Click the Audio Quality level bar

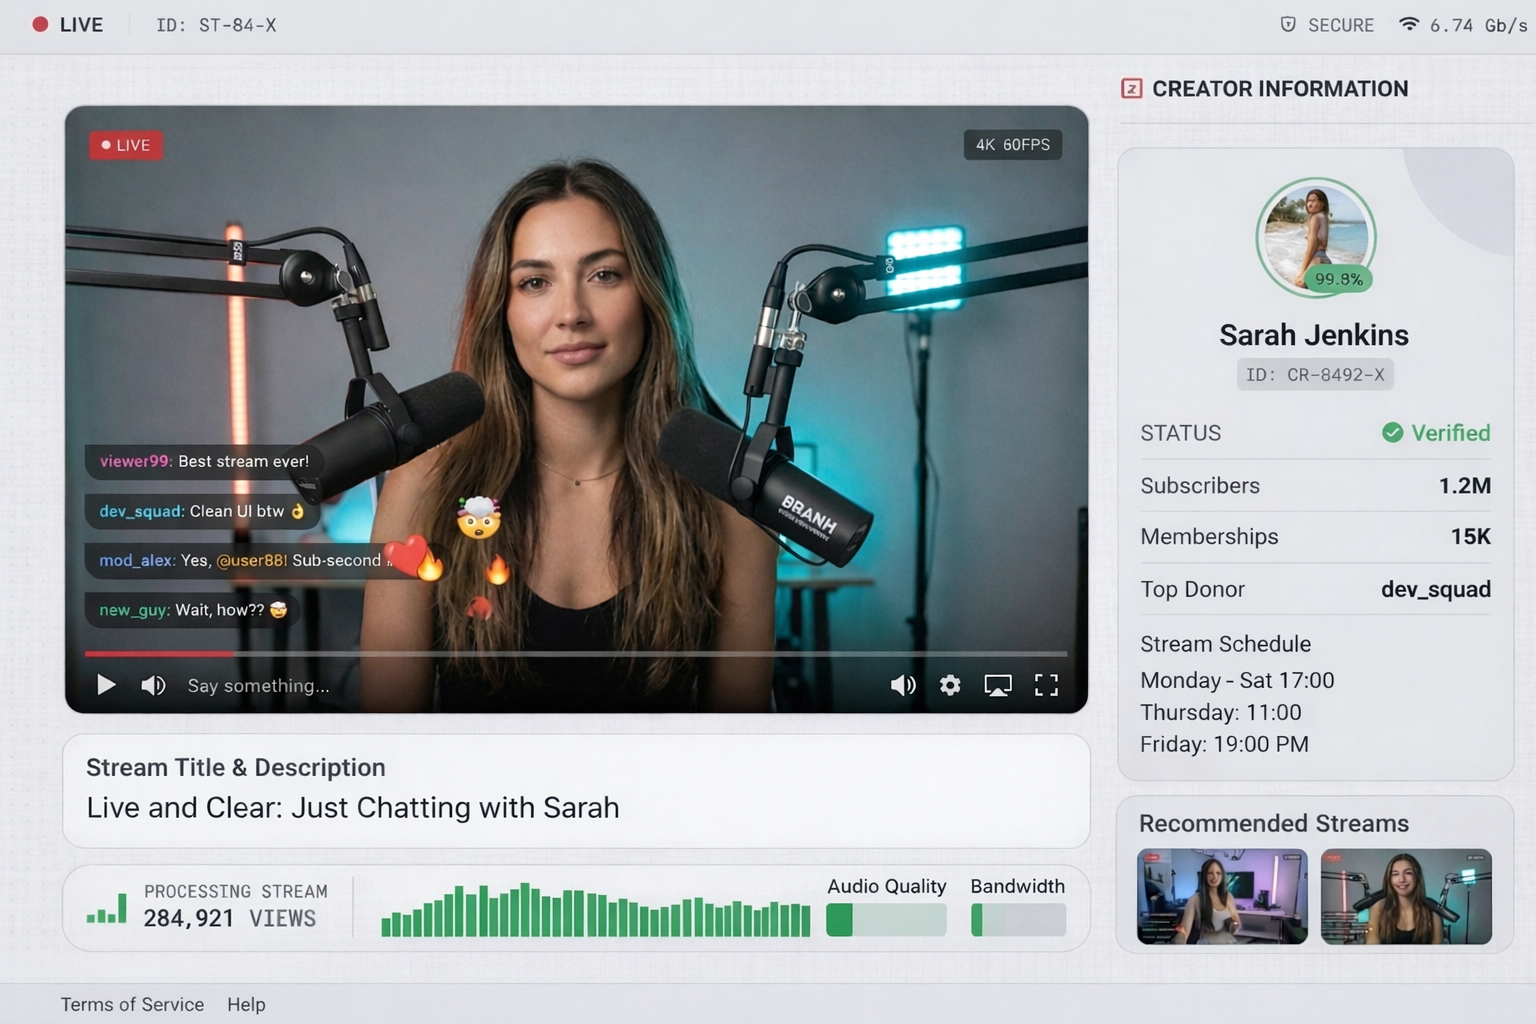(886, 919)
